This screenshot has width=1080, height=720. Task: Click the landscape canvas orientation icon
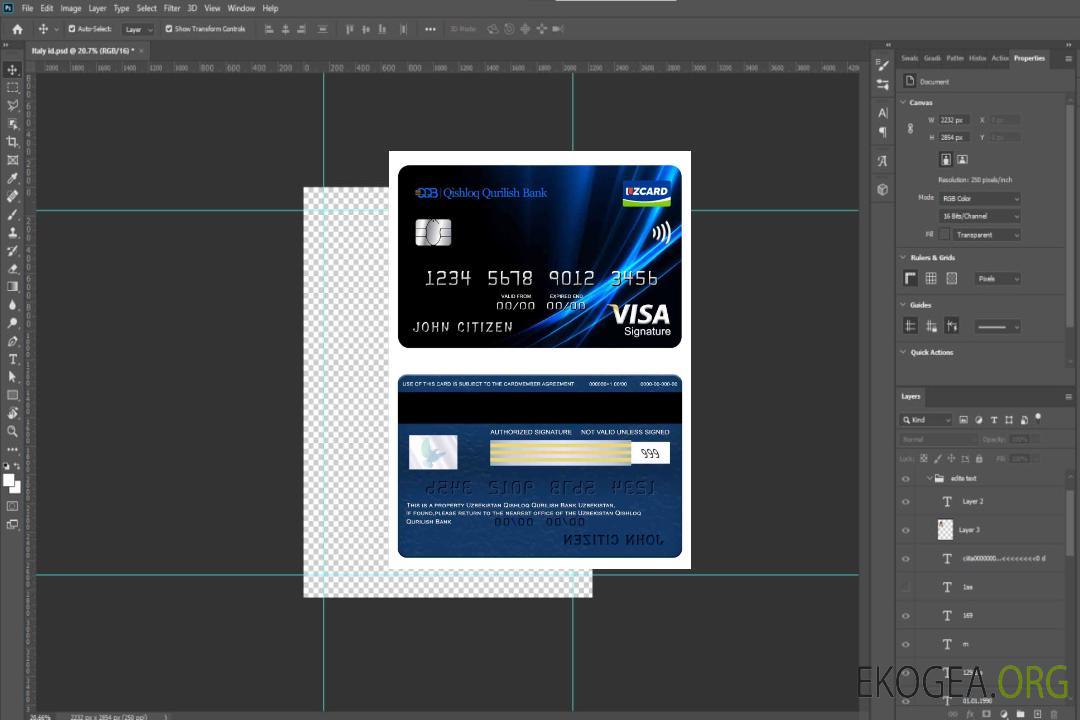pyautogui.click(x=962, y=159)
